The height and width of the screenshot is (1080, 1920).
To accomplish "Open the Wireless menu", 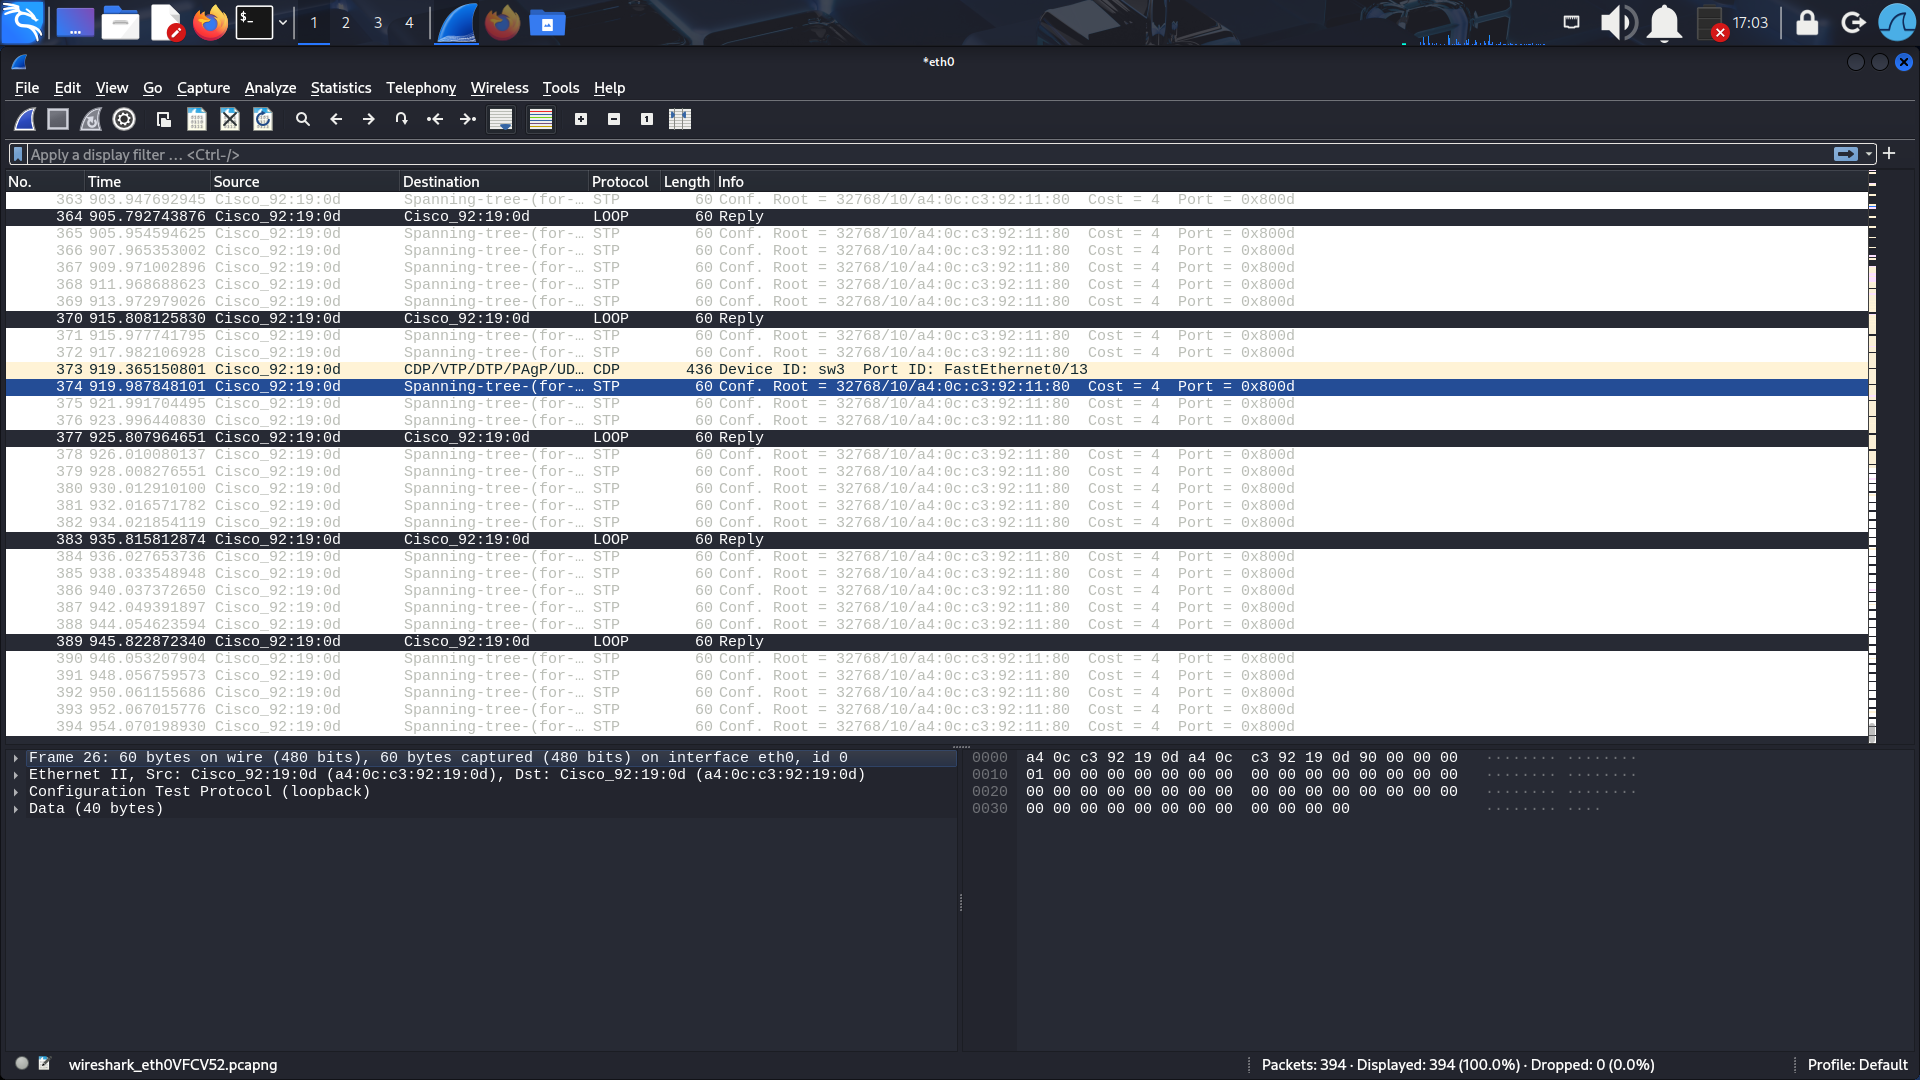I will [x=499, y=88].
